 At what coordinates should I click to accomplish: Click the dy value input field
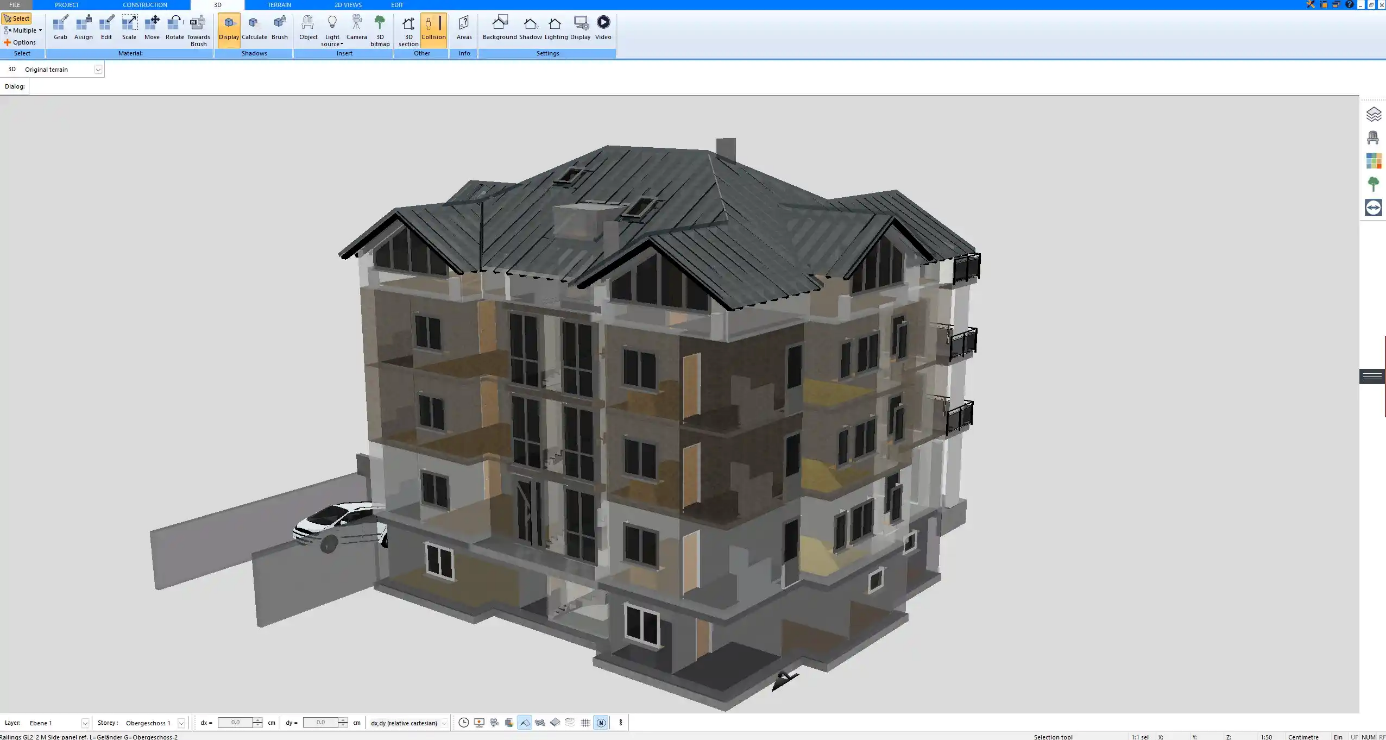point(320,722)
